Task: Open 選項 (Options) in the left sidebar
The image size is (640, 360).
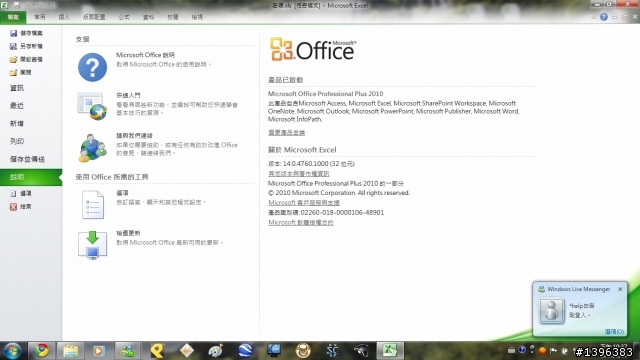Action: coord(20,193)
